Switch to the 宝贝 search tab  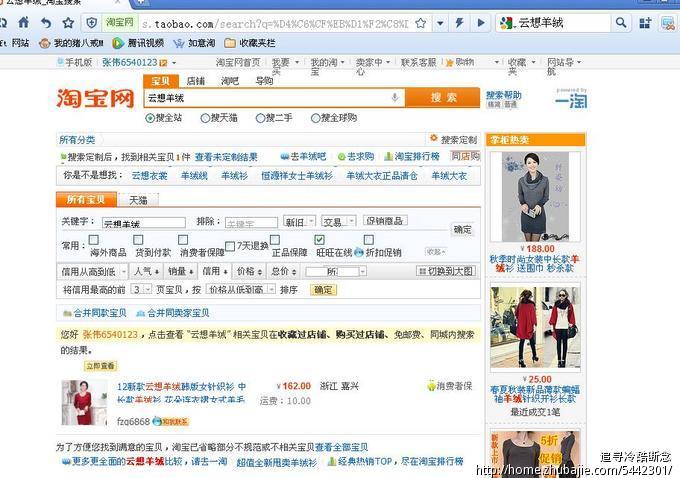click(160, 81)
